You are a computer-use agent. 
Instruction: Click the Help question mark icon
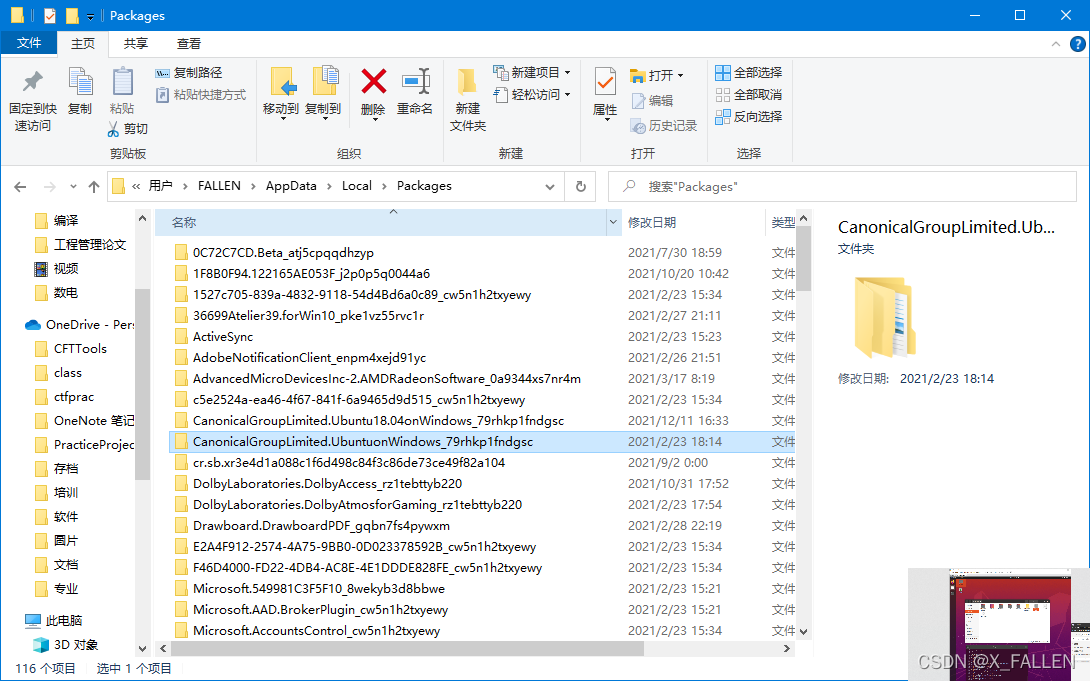[1077, 44]
